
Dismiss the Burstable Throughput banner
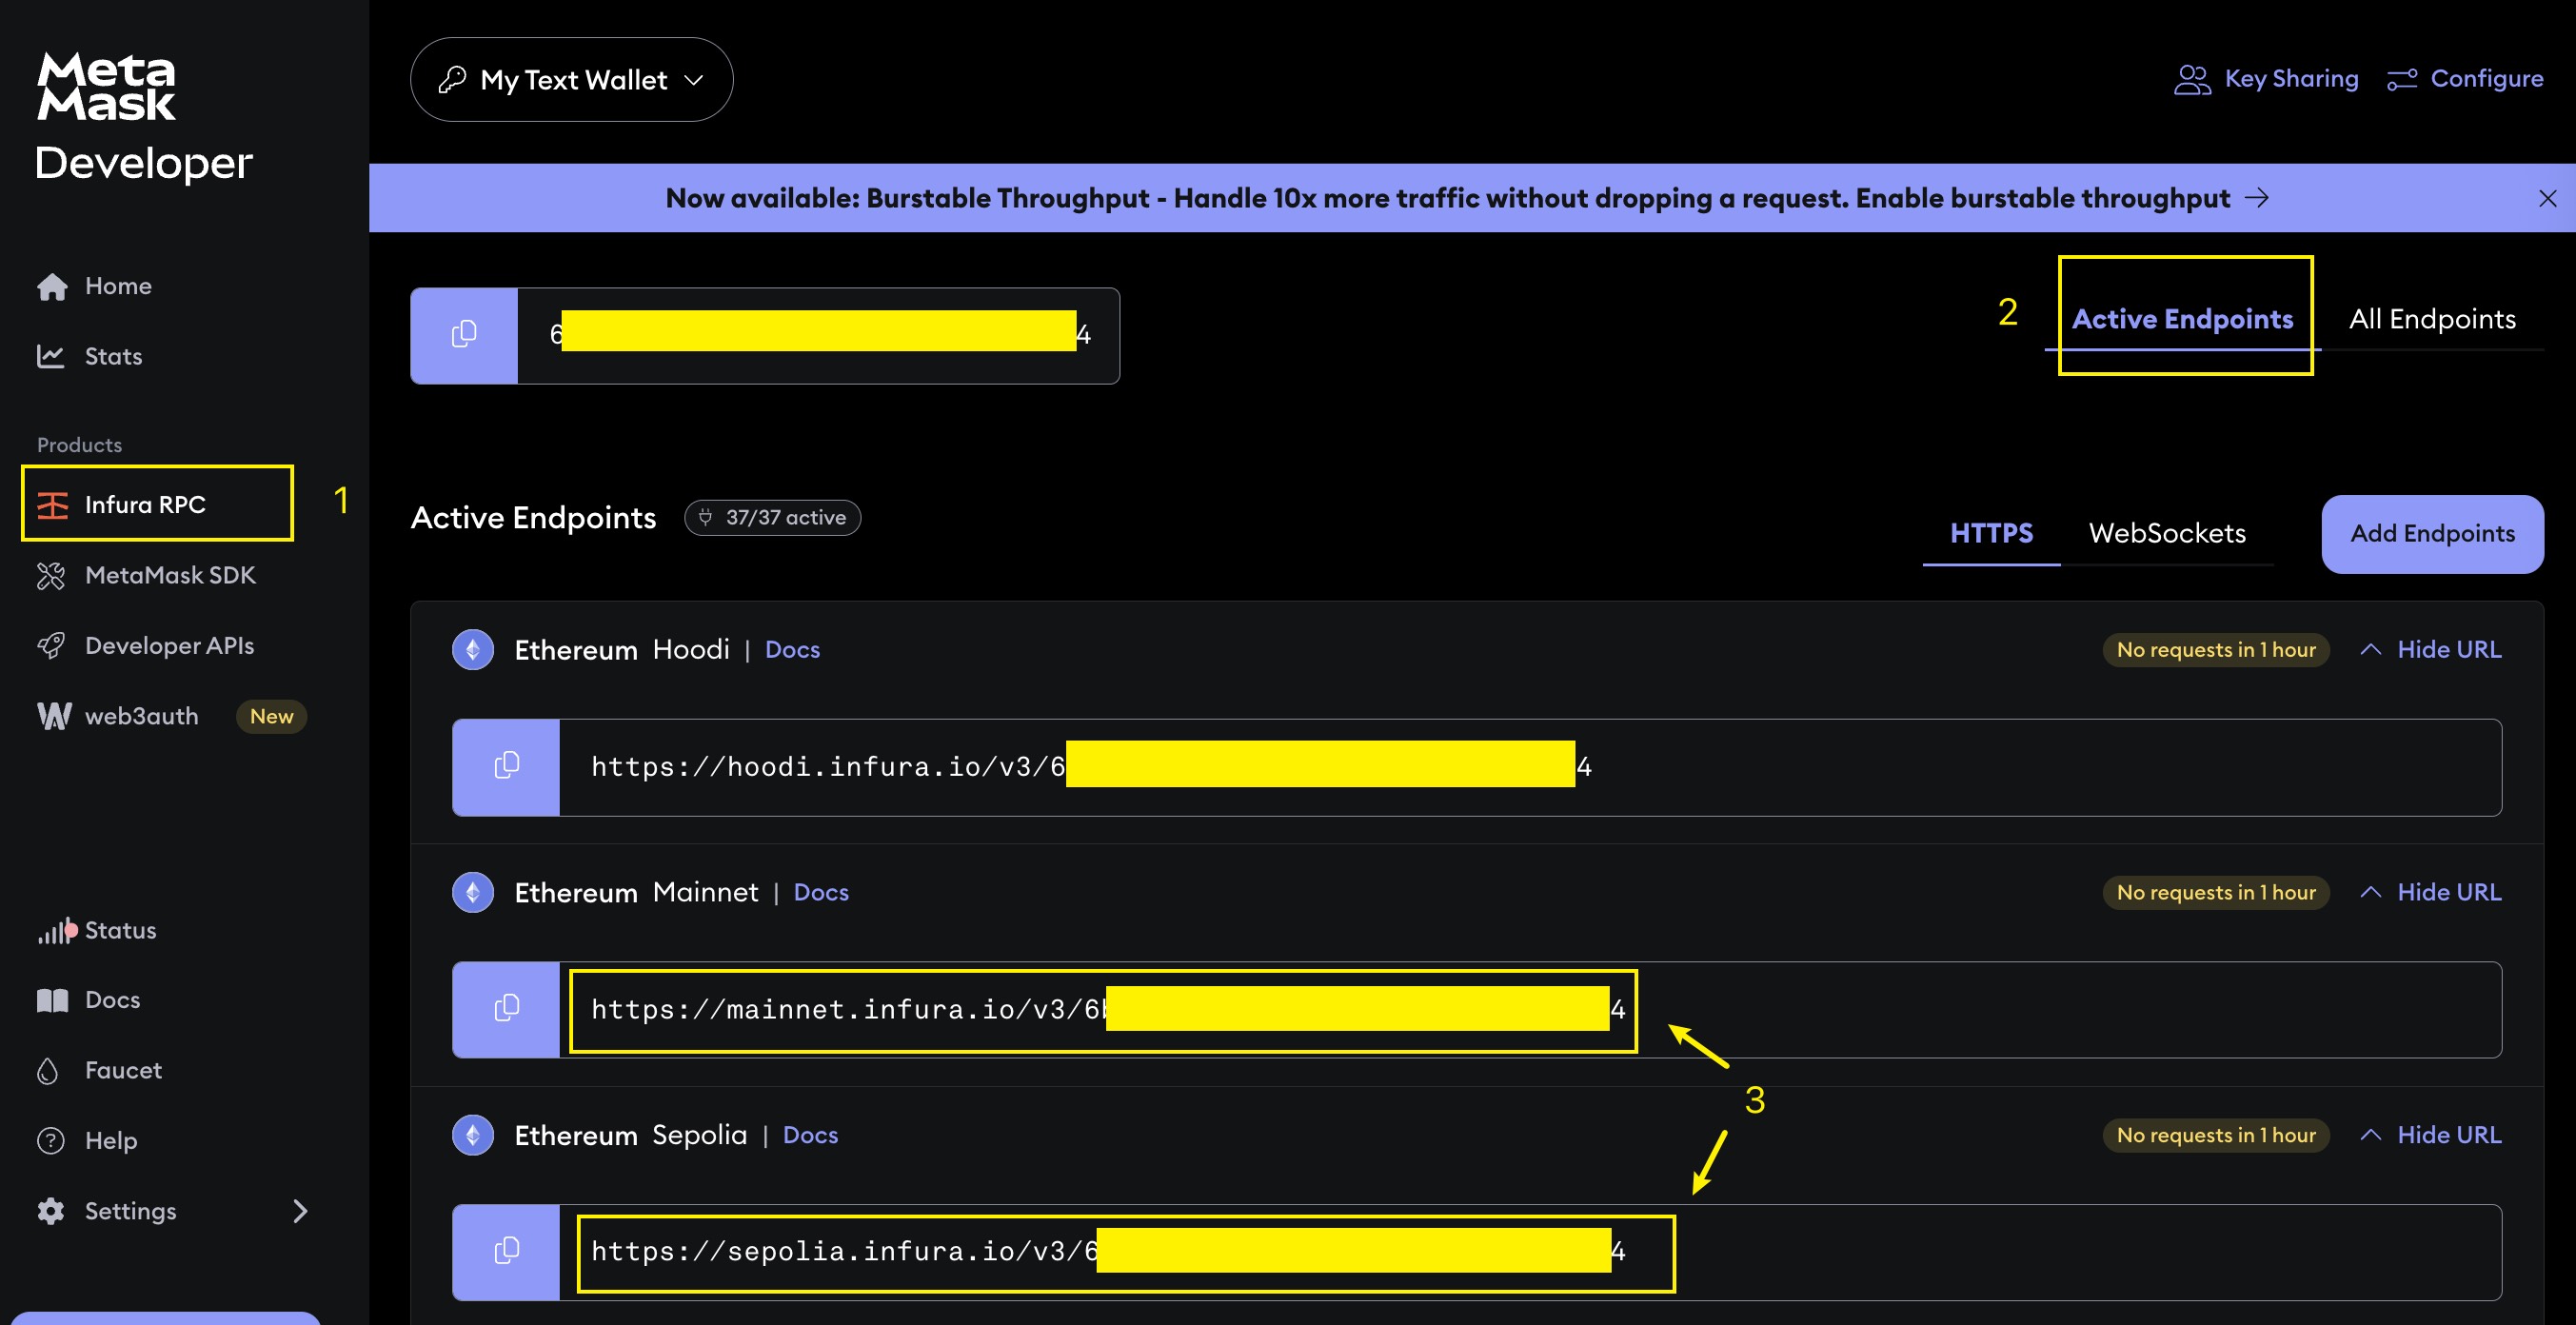coord(2547,198)
